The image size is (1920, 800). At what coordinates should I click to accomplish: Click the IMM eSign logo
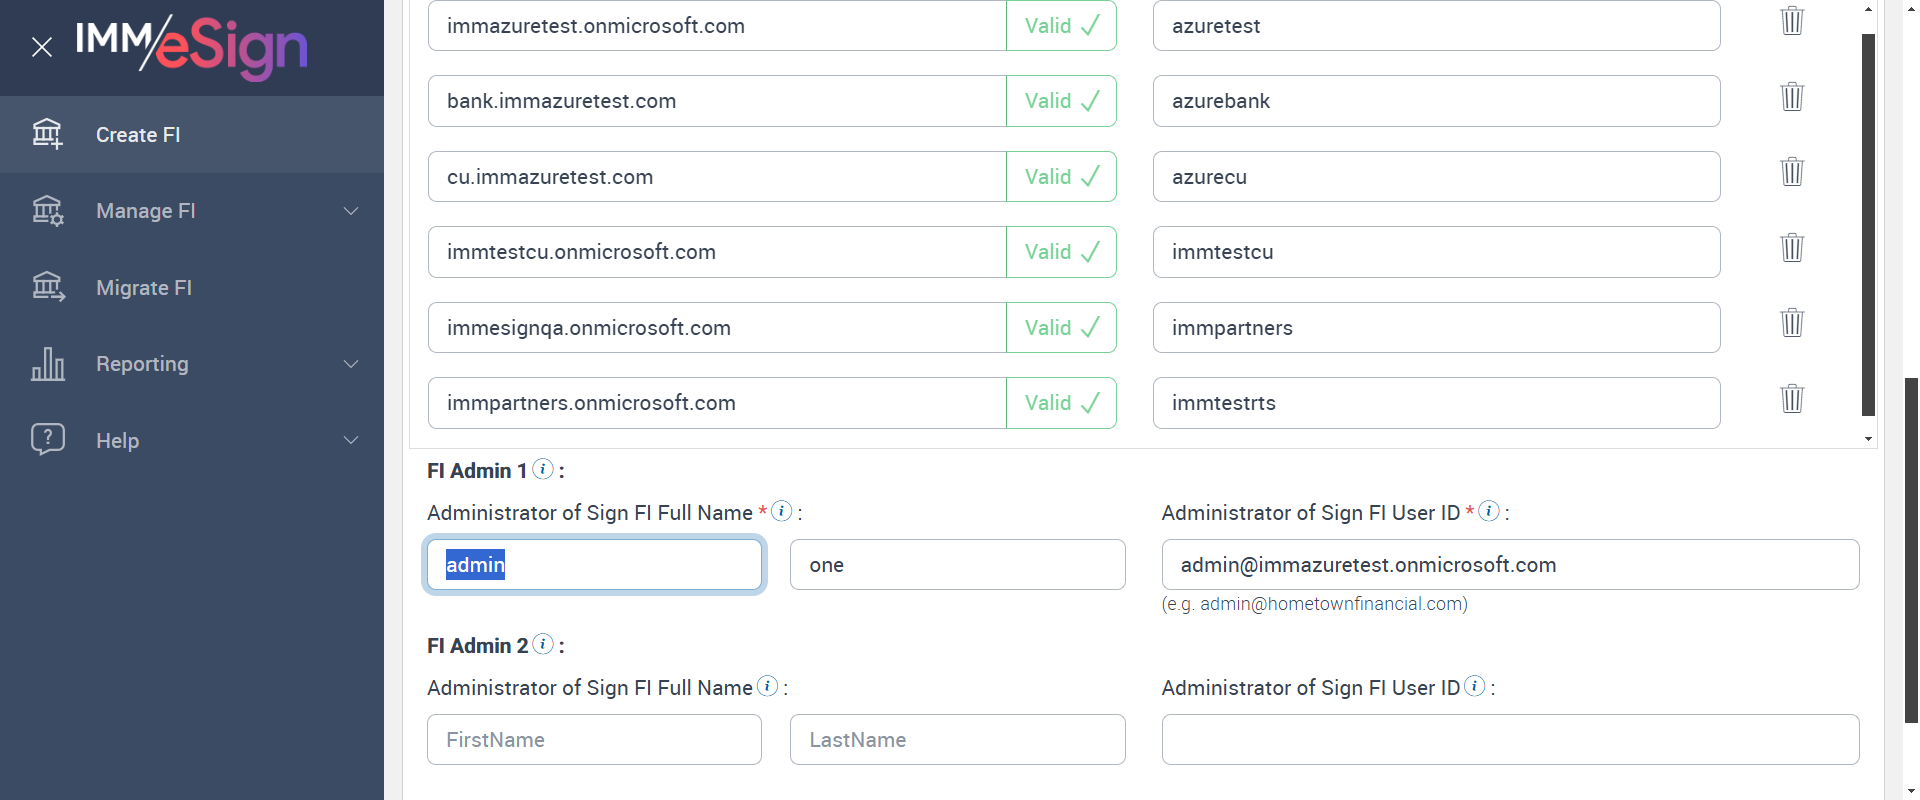click(191, 46)
